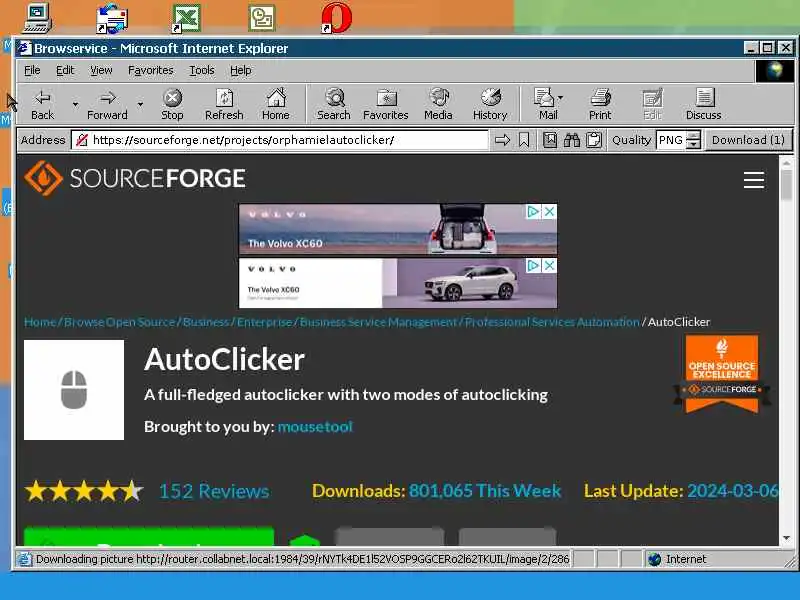Open the Favorites toolbar panel
This screenshot has width=800, height=600.
tap(386, 105)
